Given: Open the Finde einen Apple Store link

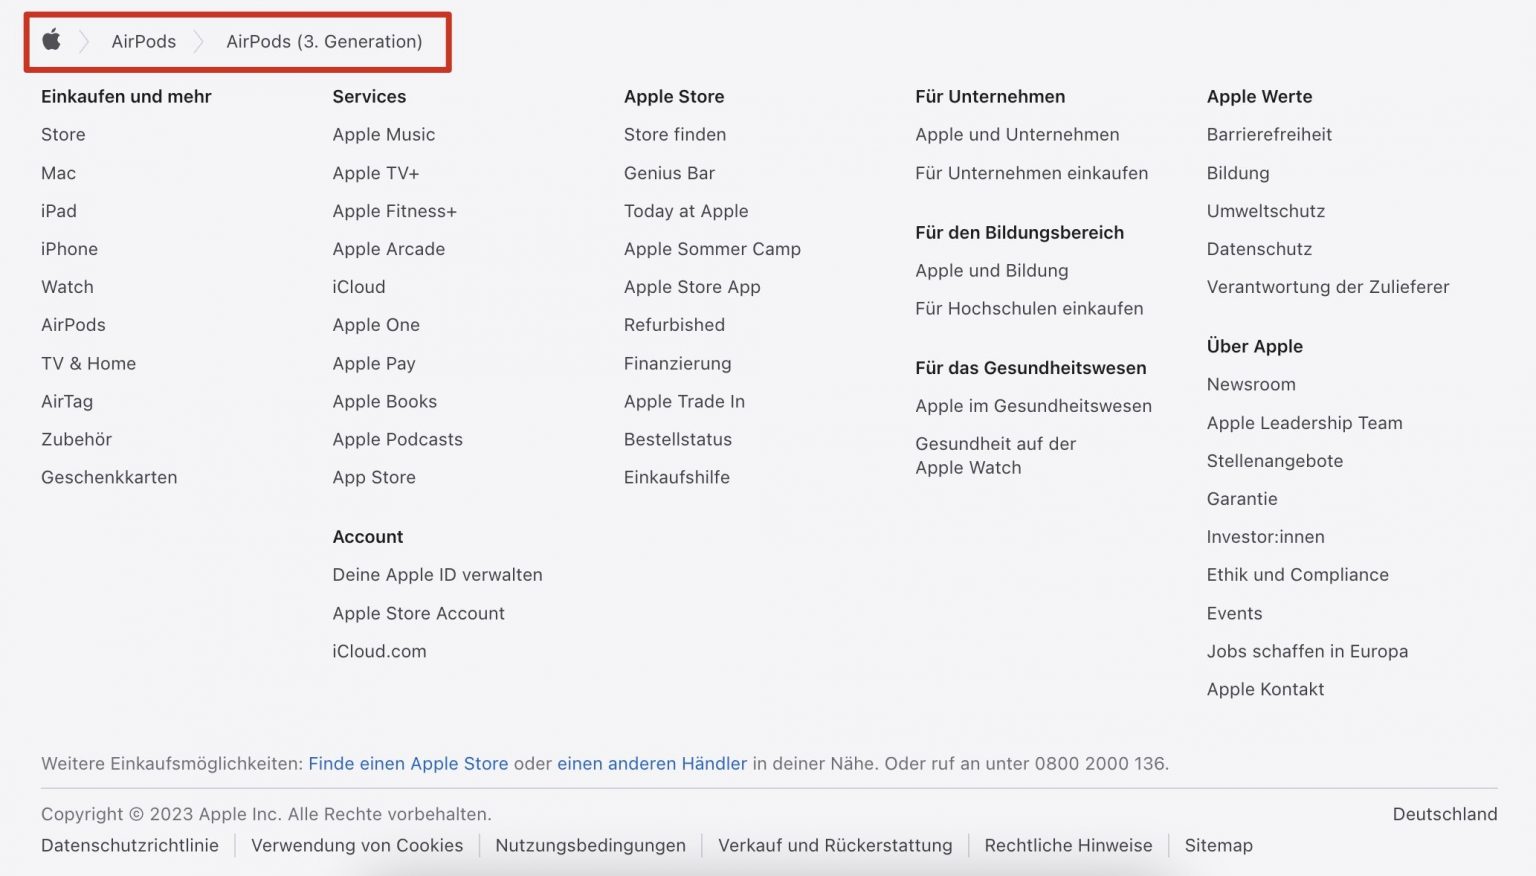Looking at the screenshot, I should 408,763.
